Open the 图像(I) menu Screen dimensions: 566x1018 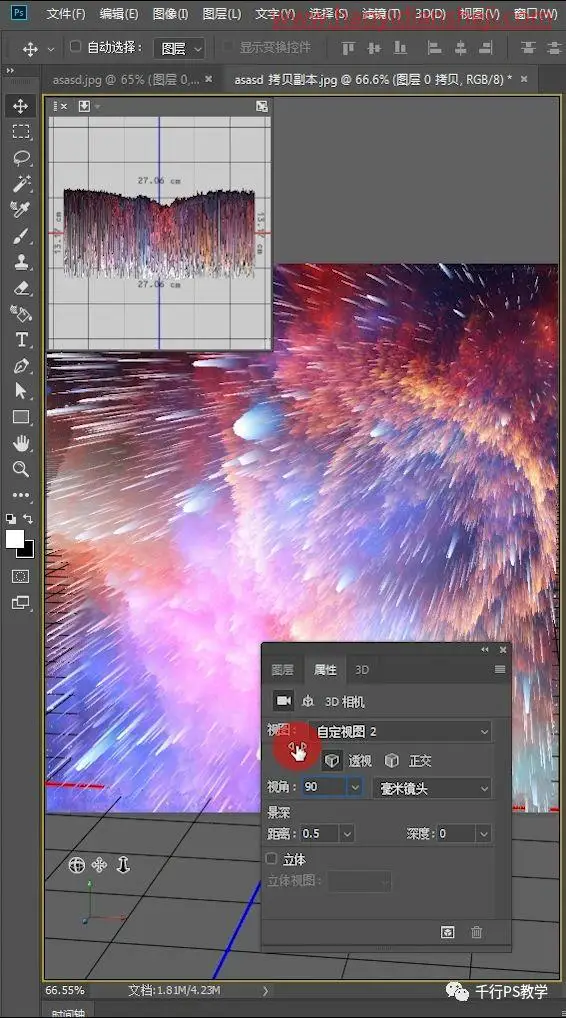click(170, 14)
